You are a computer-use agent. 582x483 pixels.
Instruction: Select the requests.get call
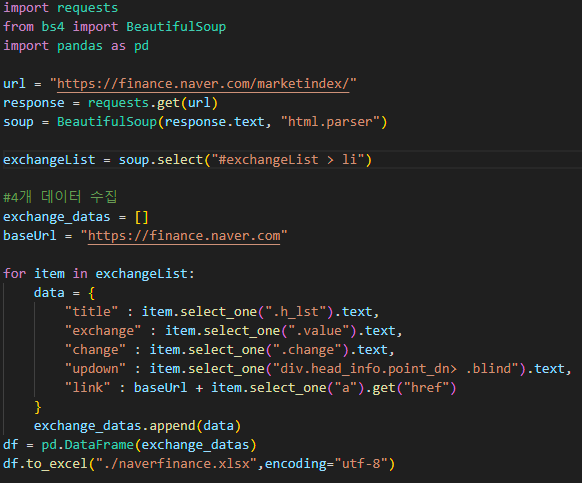click(x=153, y=103)
